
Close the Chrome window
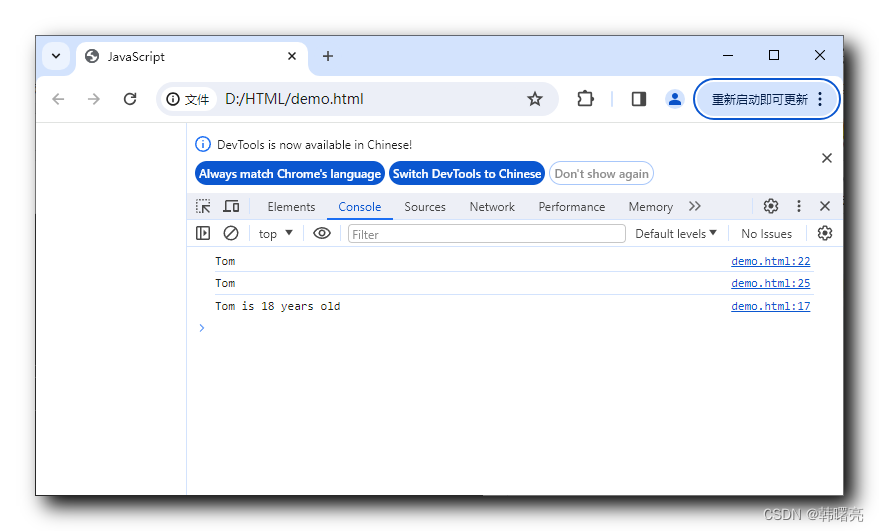coord(820,56)
